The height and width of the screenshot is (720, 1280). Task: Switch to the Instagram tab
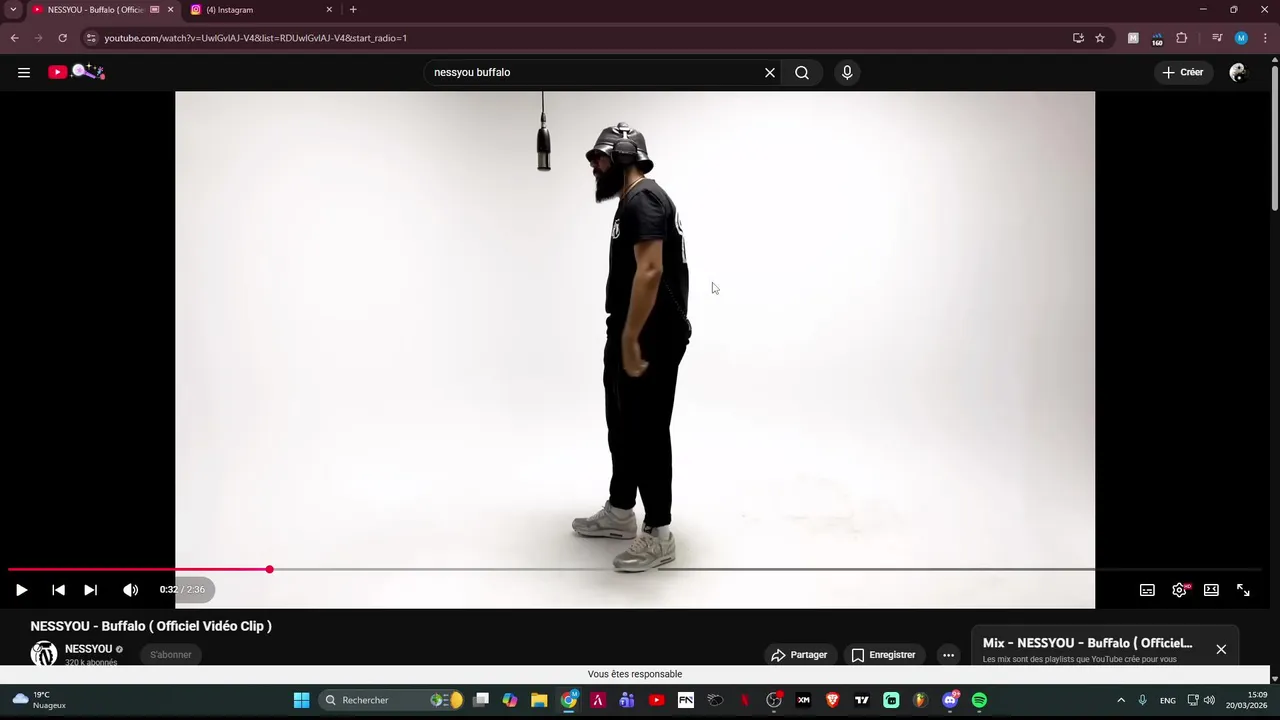click(253, 10)
